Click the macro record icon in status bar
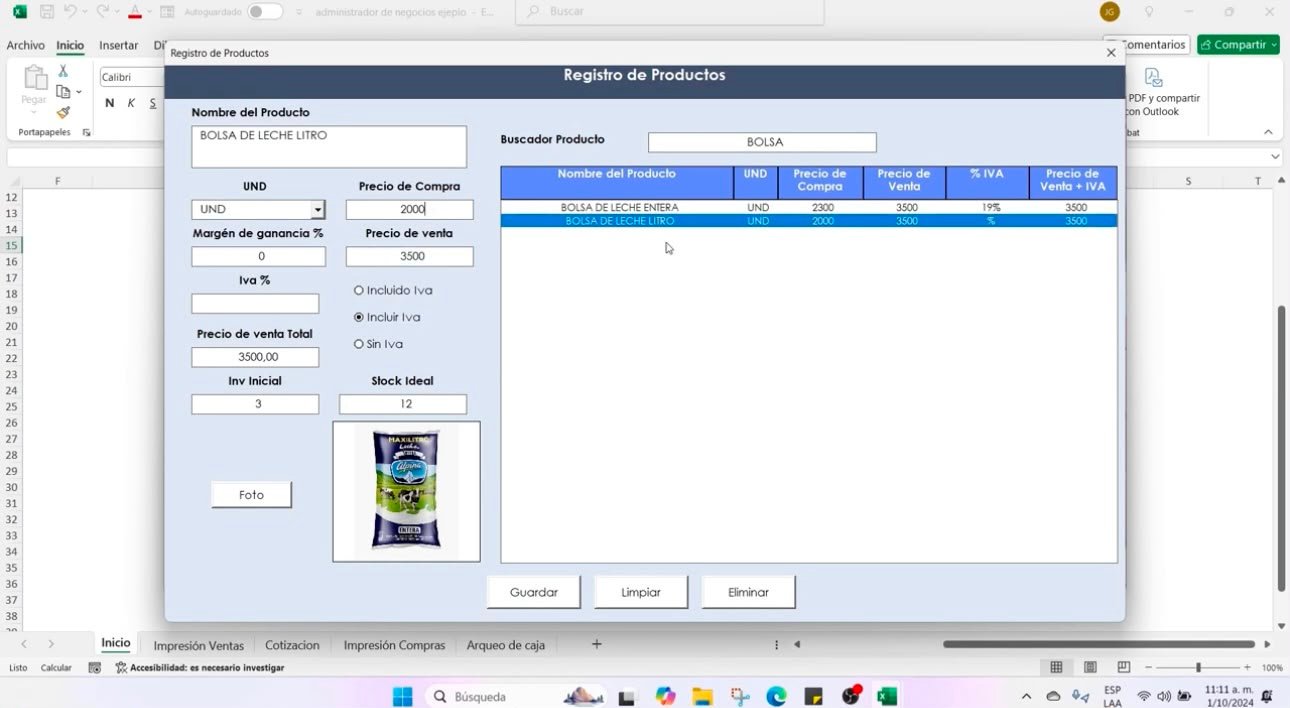 tap(94, 667)
